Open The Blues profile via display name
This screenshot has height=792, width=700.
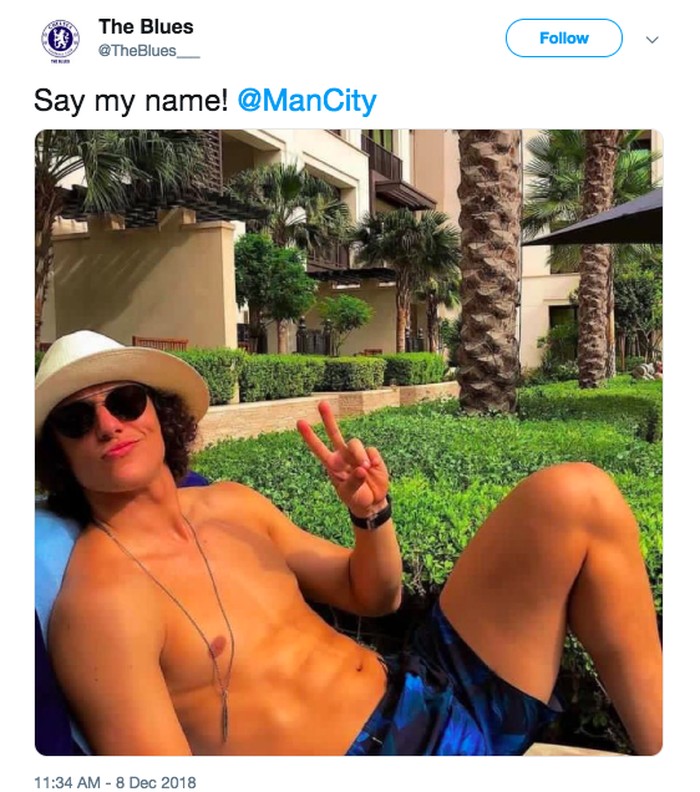point(146,27)
